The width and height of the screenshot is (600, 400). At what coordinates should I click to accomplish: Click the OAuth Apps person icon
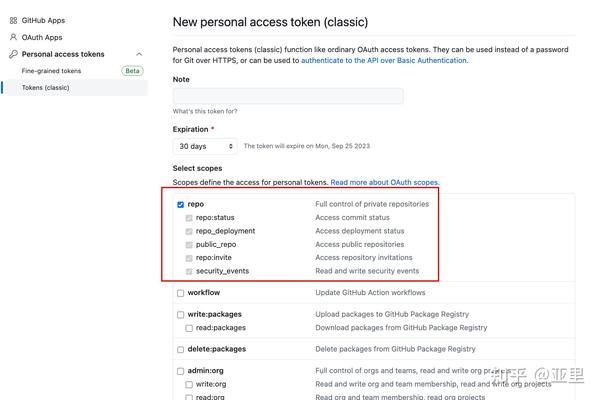tap(13, 38)
